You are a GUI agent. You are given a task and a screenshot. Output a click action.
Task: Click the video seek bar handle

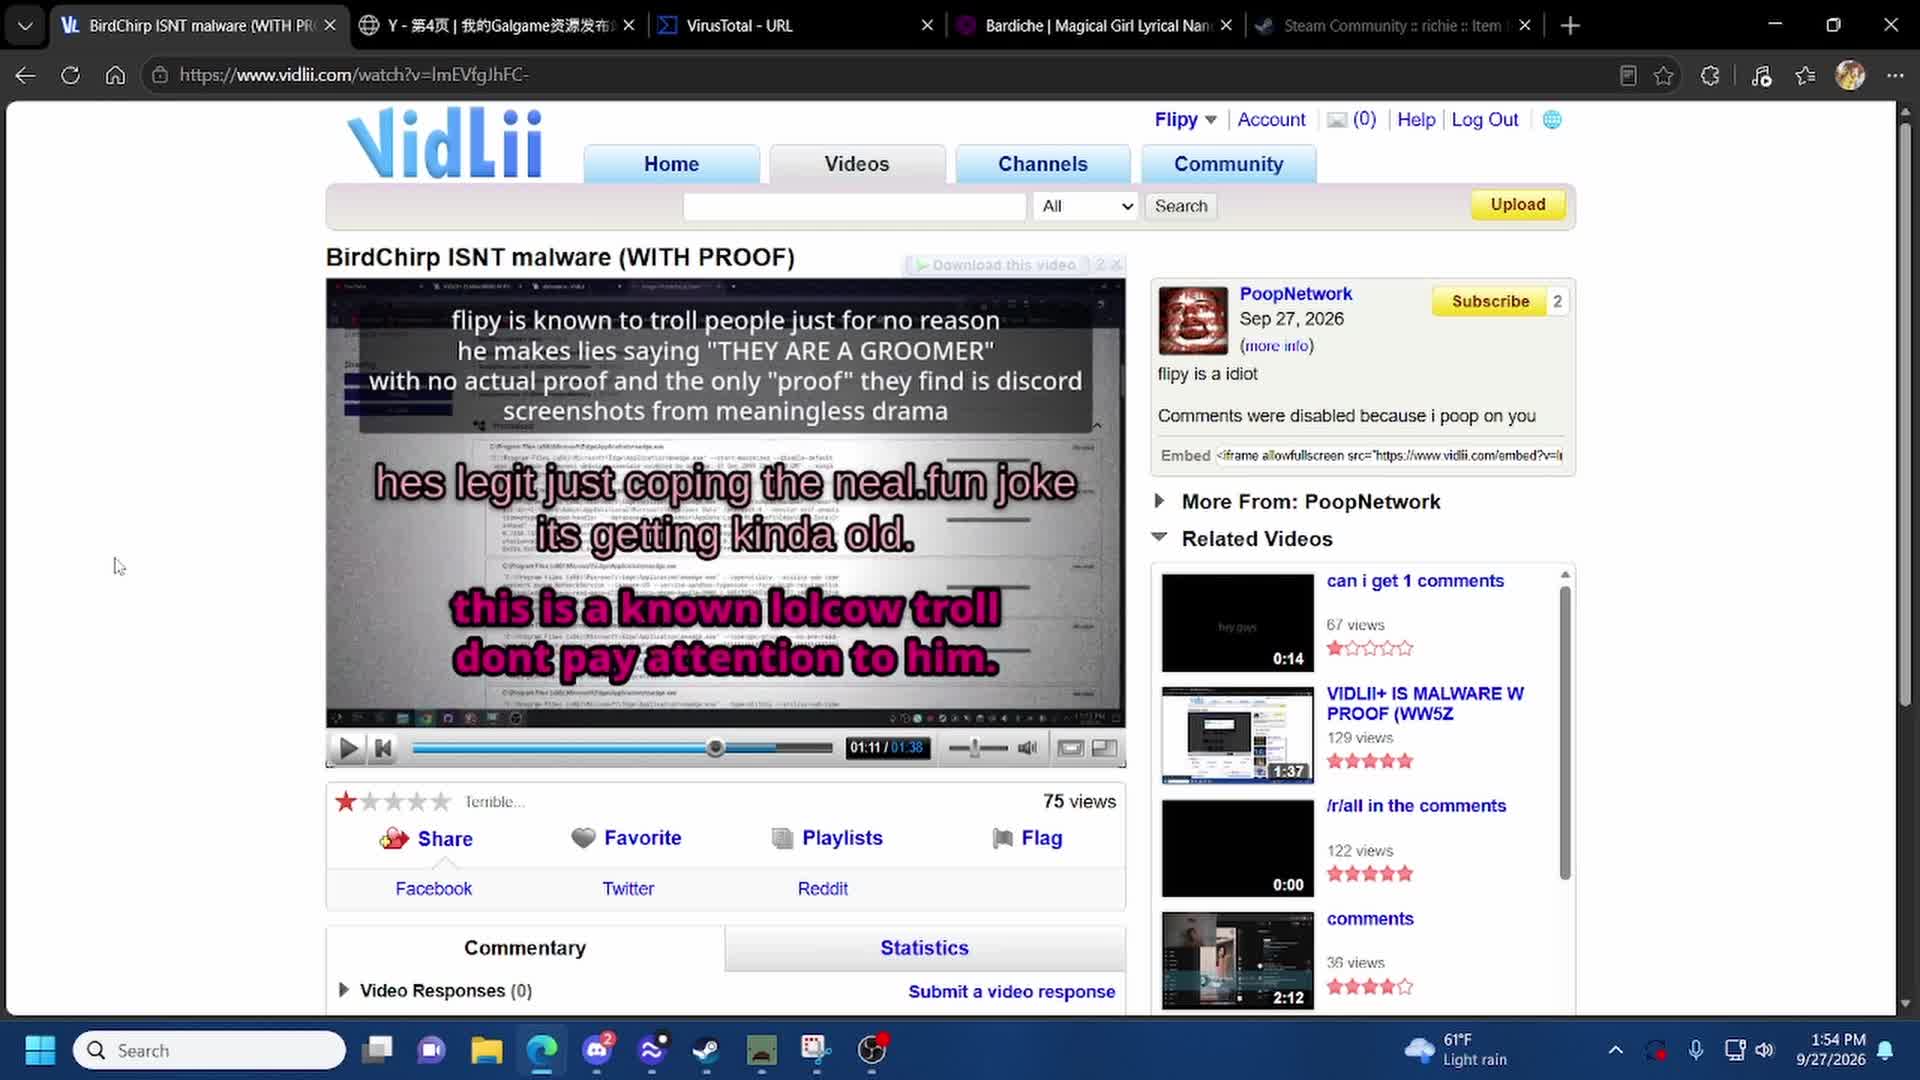pos(715,748)
